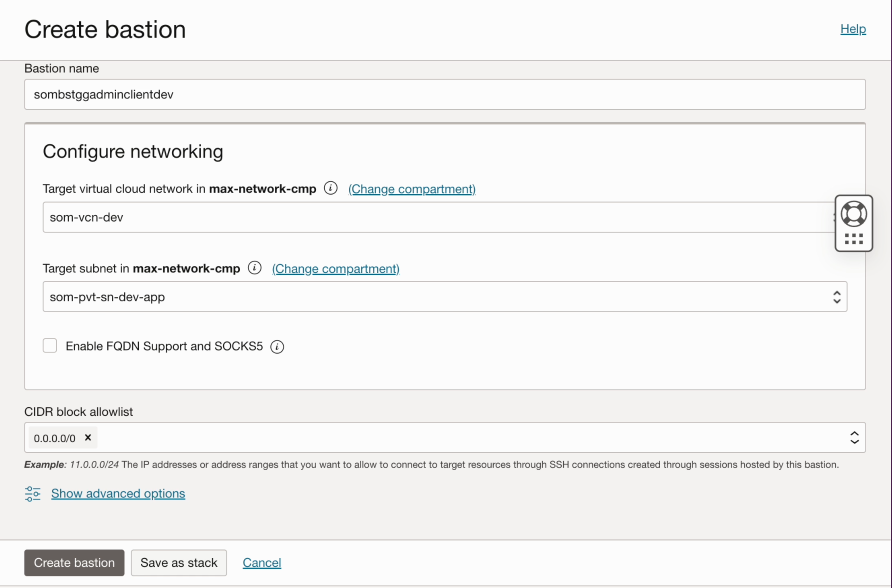Remove the 0.0.0.0/0 CIDR tag

point(88,438)
